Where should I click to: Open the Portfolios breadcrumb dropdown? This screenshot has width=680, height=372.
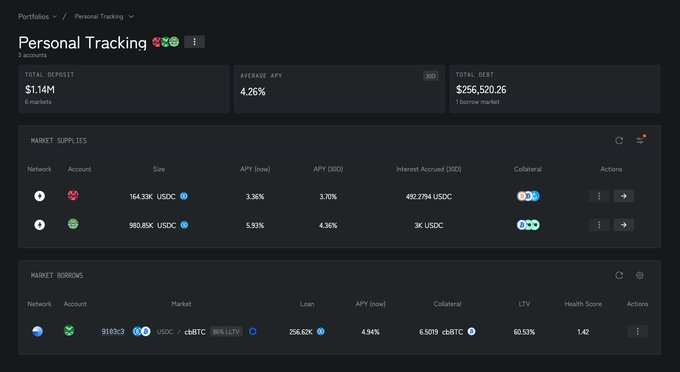37,16
